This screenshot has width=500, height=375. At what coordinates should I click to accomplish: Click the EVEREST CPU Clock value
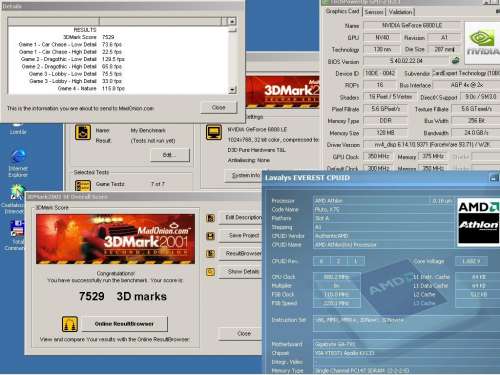(336, 277)
